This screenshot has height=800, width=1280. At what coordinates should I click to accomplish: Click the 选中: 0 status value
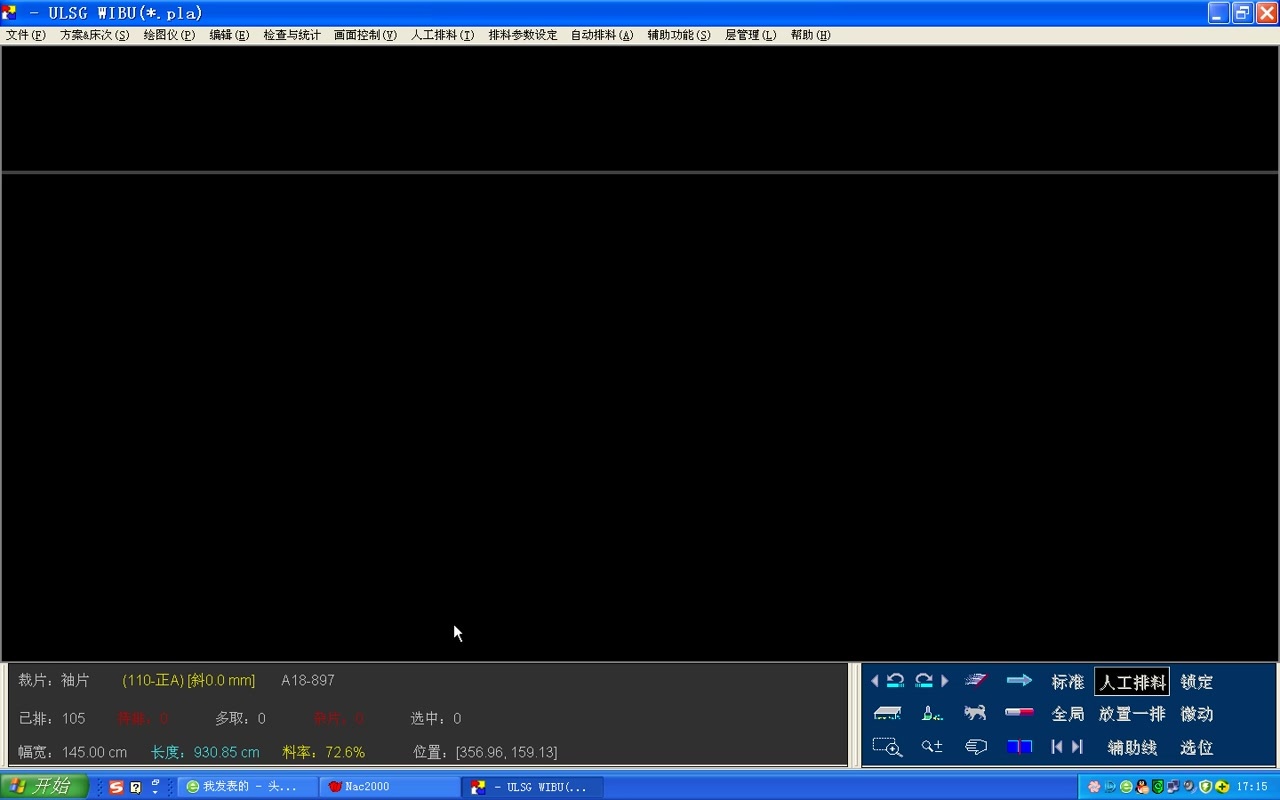pos(435,718)
